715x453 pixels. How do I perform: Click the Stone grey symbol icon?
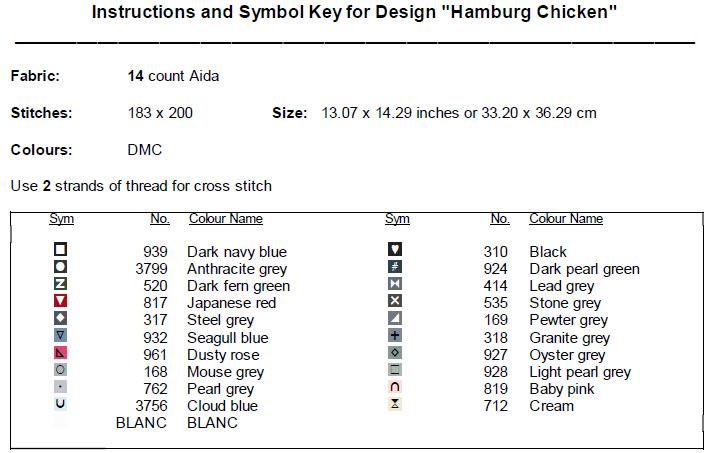tap(395, 301)
